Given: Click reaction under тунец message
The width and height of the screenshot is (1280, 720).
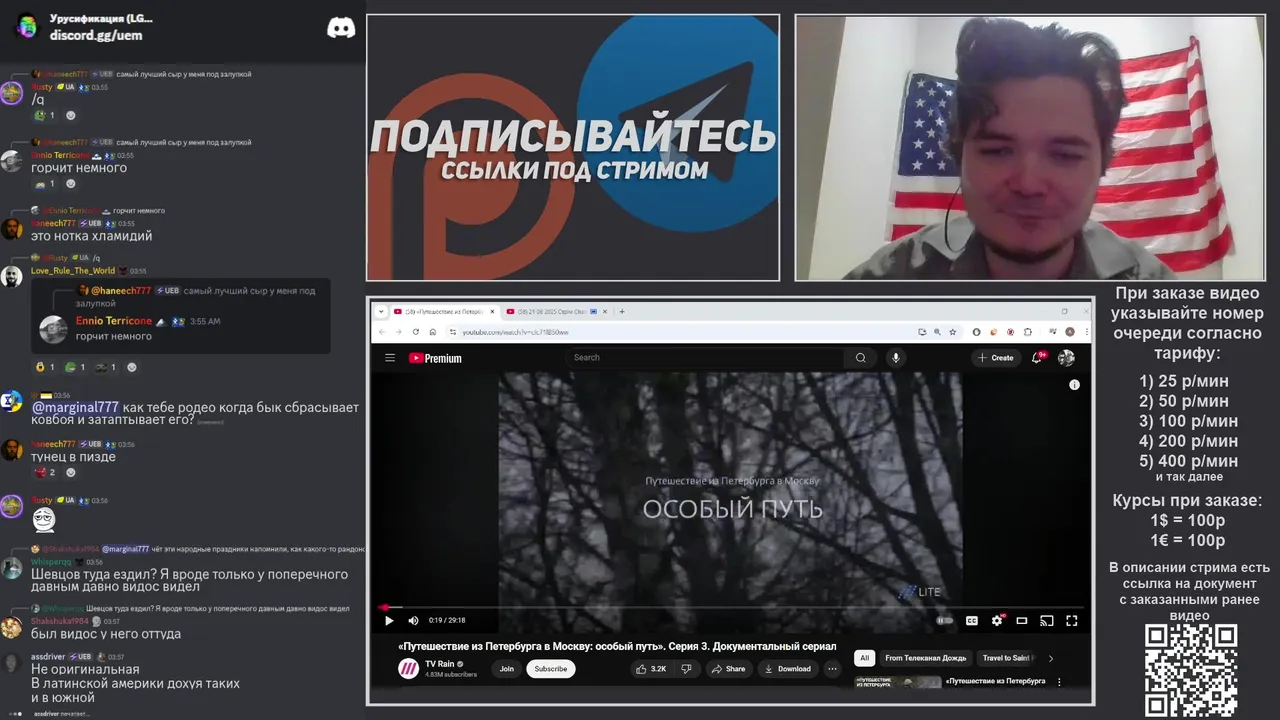Looking at the screenshot, I should coord(46,472).
